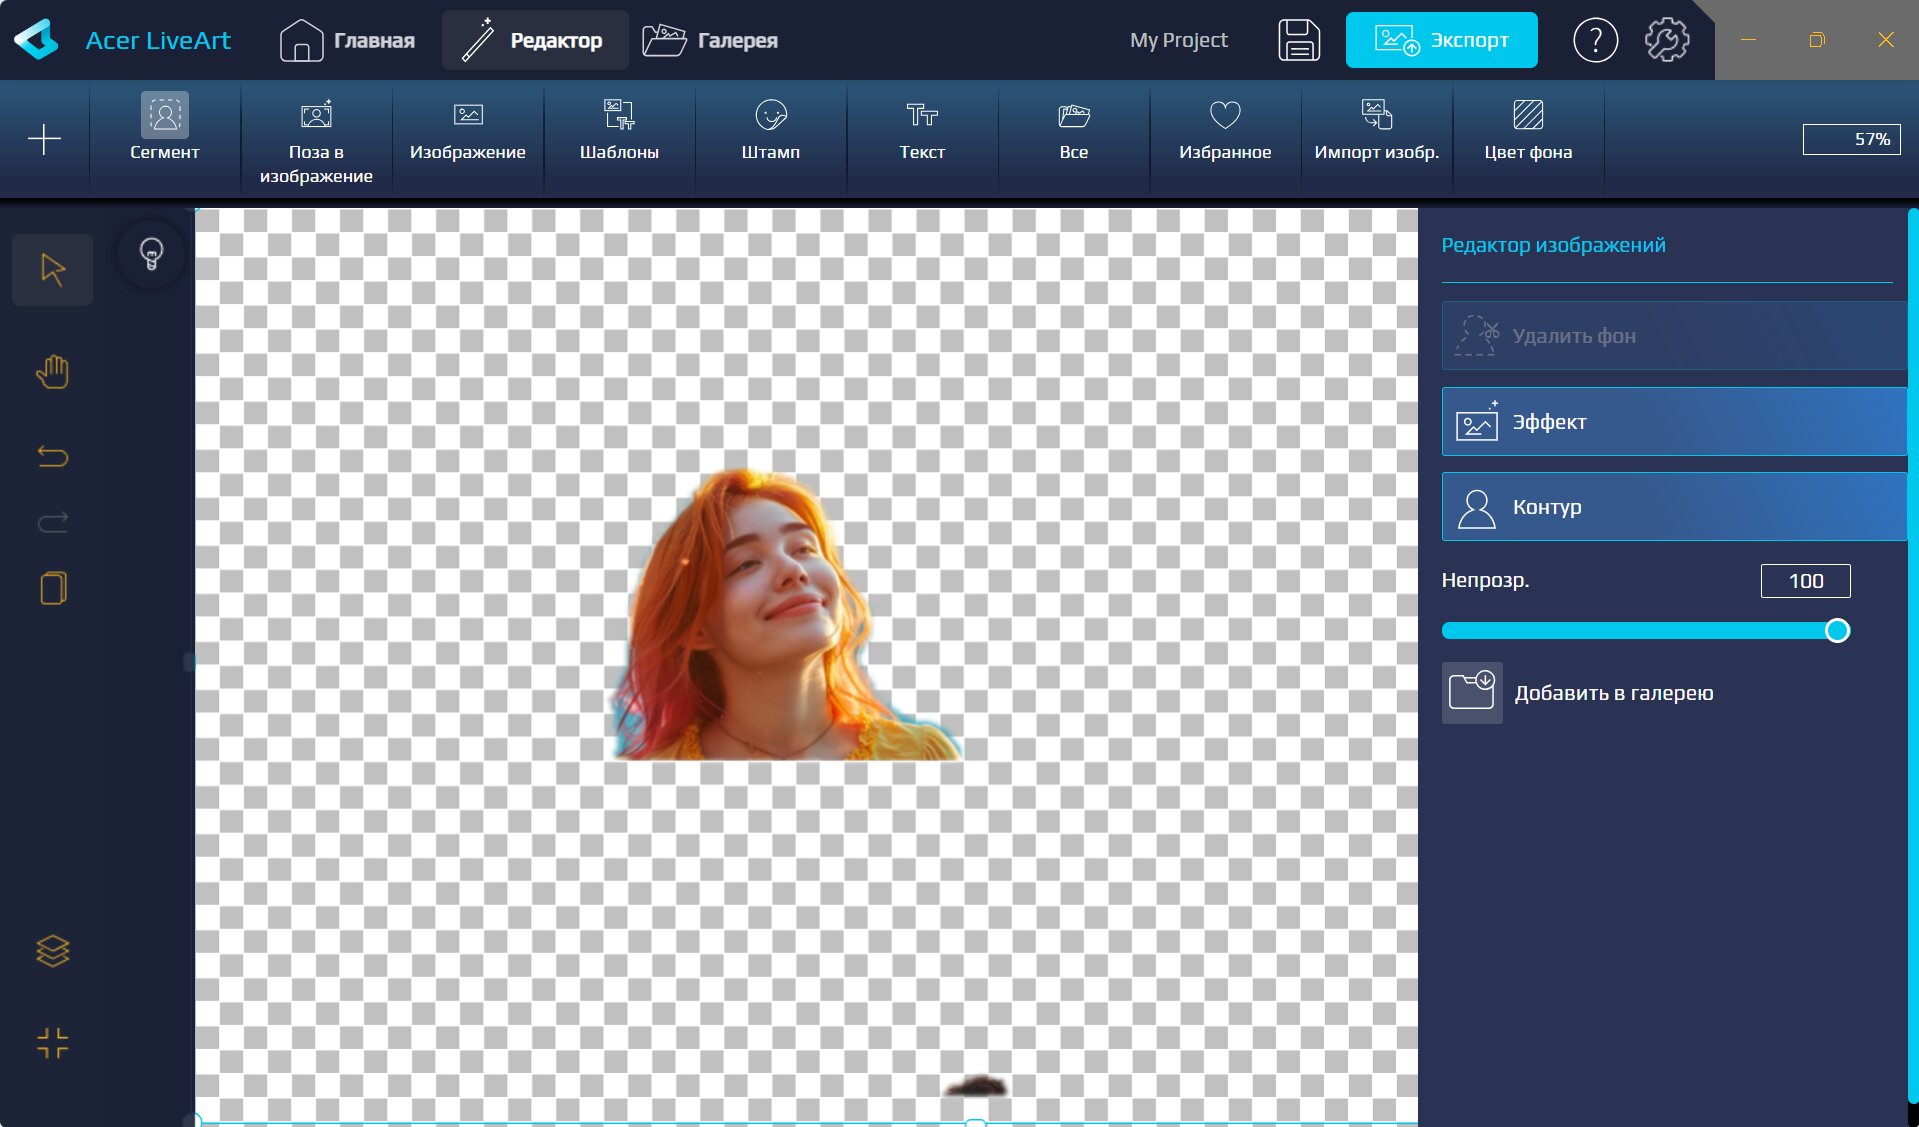
Task: Click the plus add button
Action: 44,139
